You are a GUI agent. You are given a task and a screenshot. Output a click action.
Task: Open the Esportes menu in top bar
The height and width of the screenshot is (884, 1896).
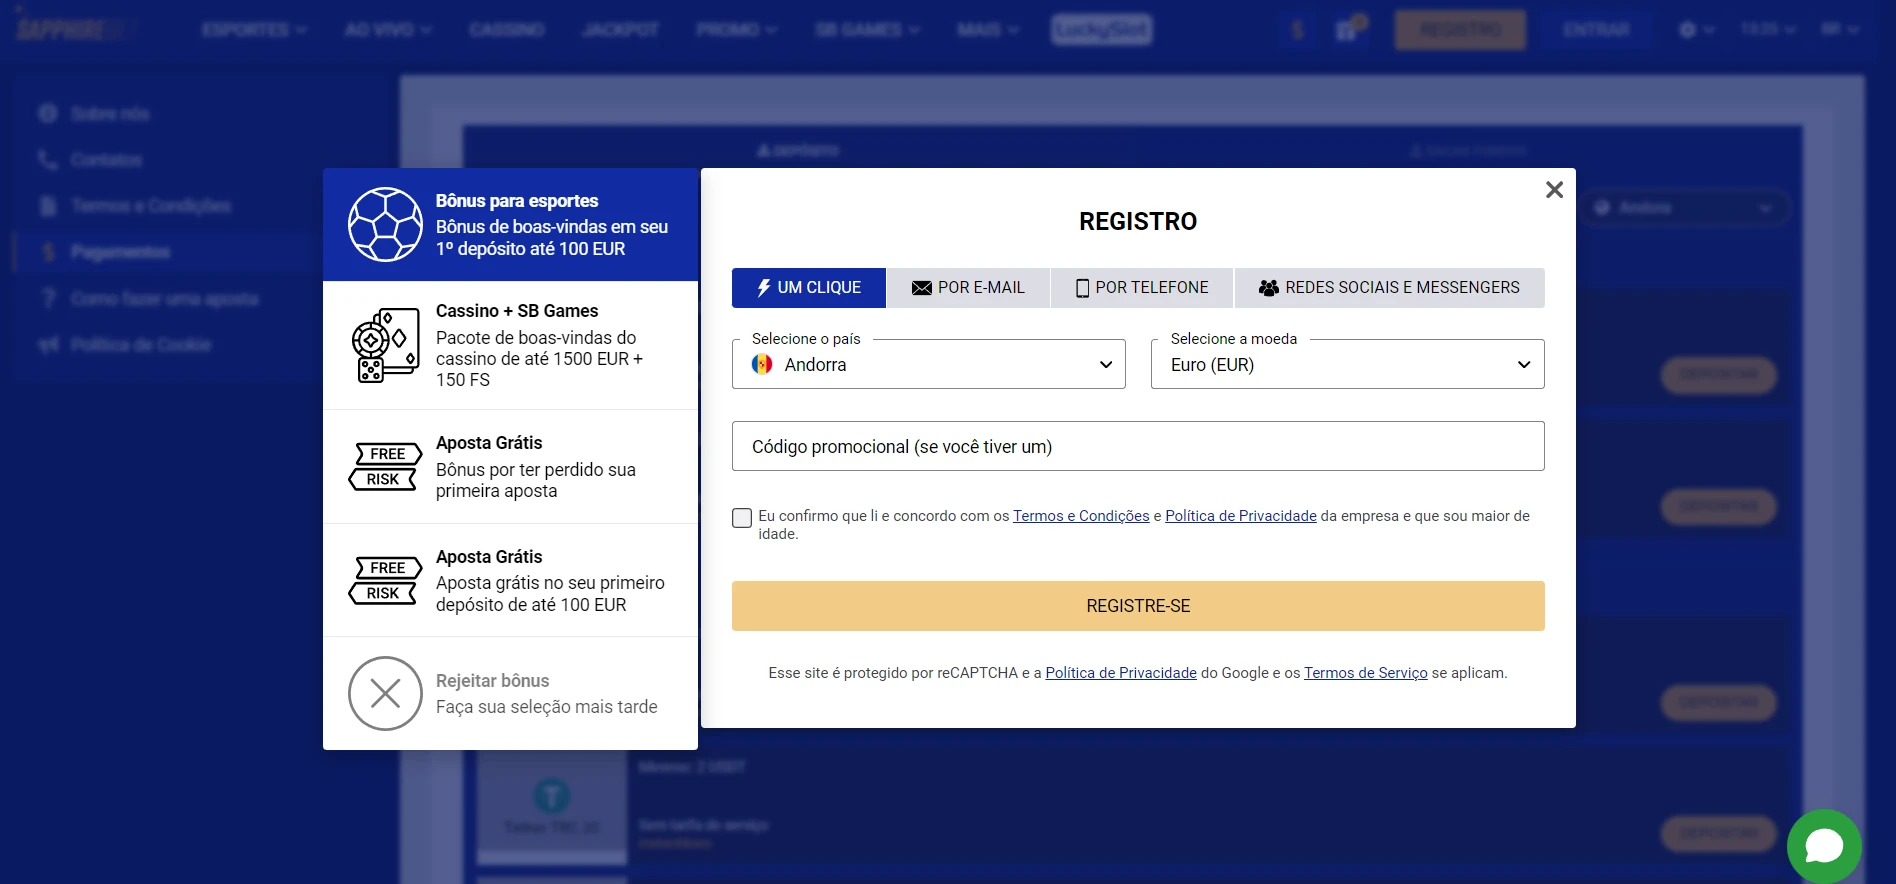pos(253,30)
